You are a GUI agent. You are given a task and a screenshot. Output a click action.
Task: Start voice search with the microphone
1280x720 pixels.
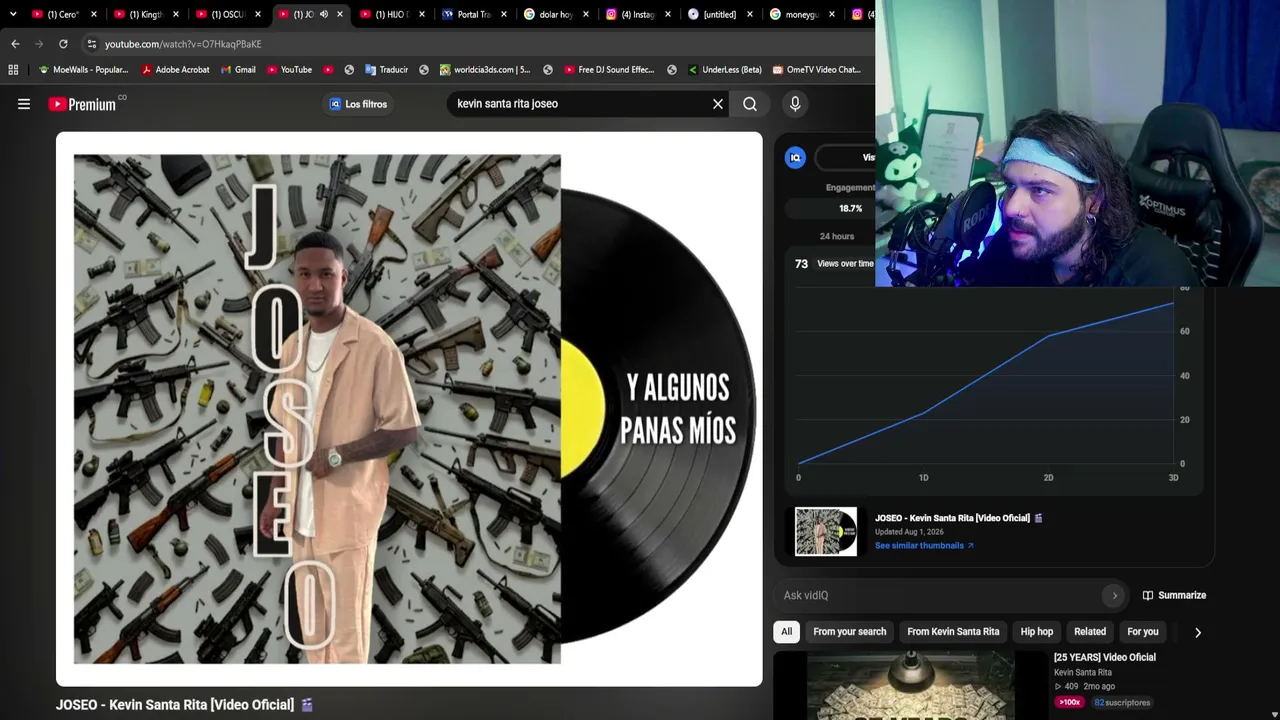coord(795,104)
